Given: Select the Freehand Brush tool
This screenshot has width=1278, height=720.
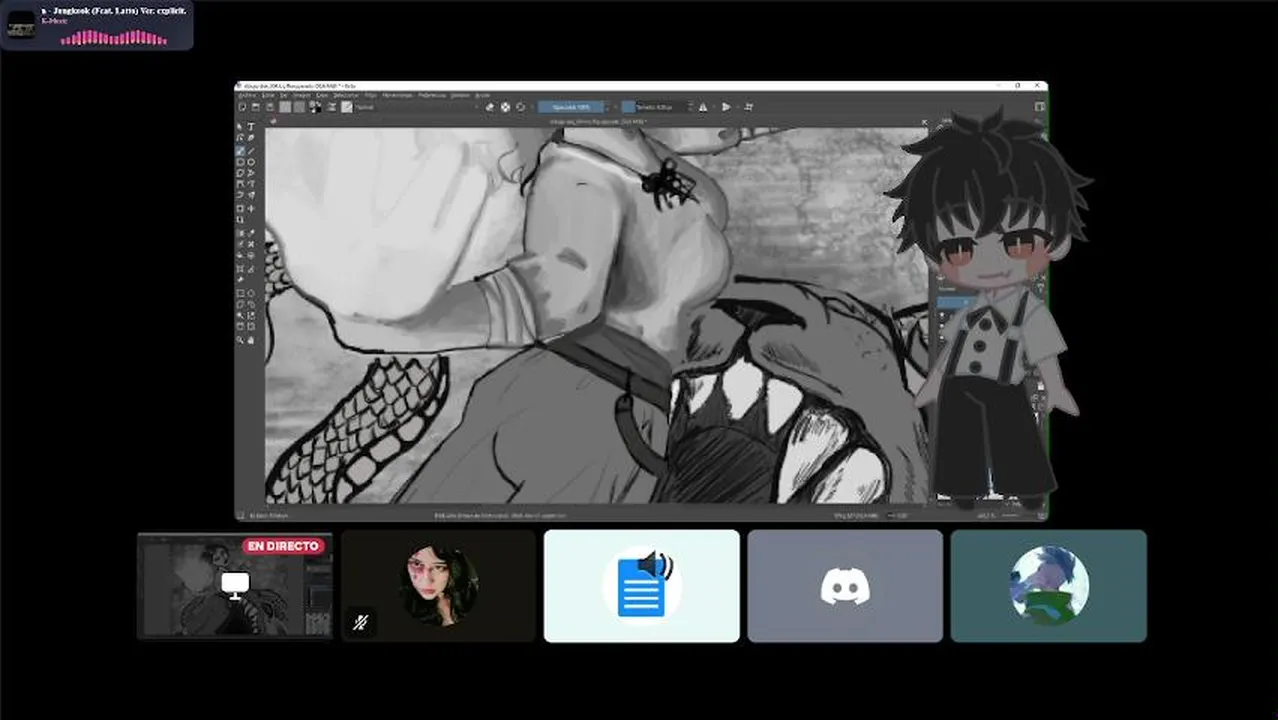Looking at the screenshot, I should 240,150.
